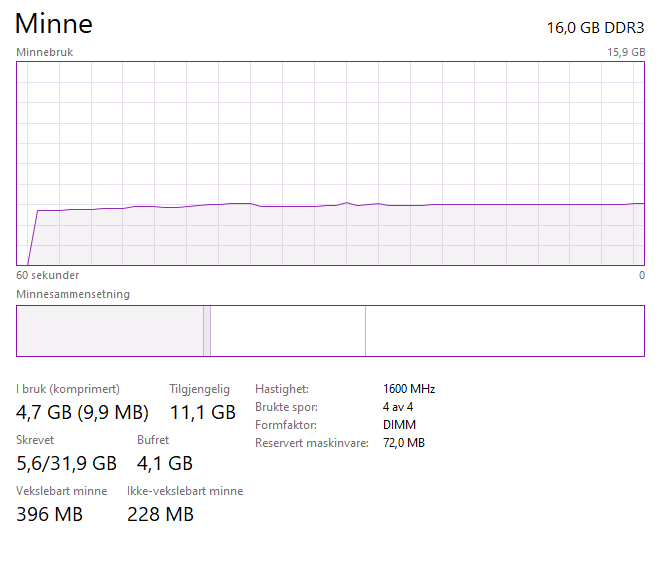This screenshot has height=578, width=660.
Task: Select the Bufret 4,1 GB value
Action: click(x=165, y=463)
